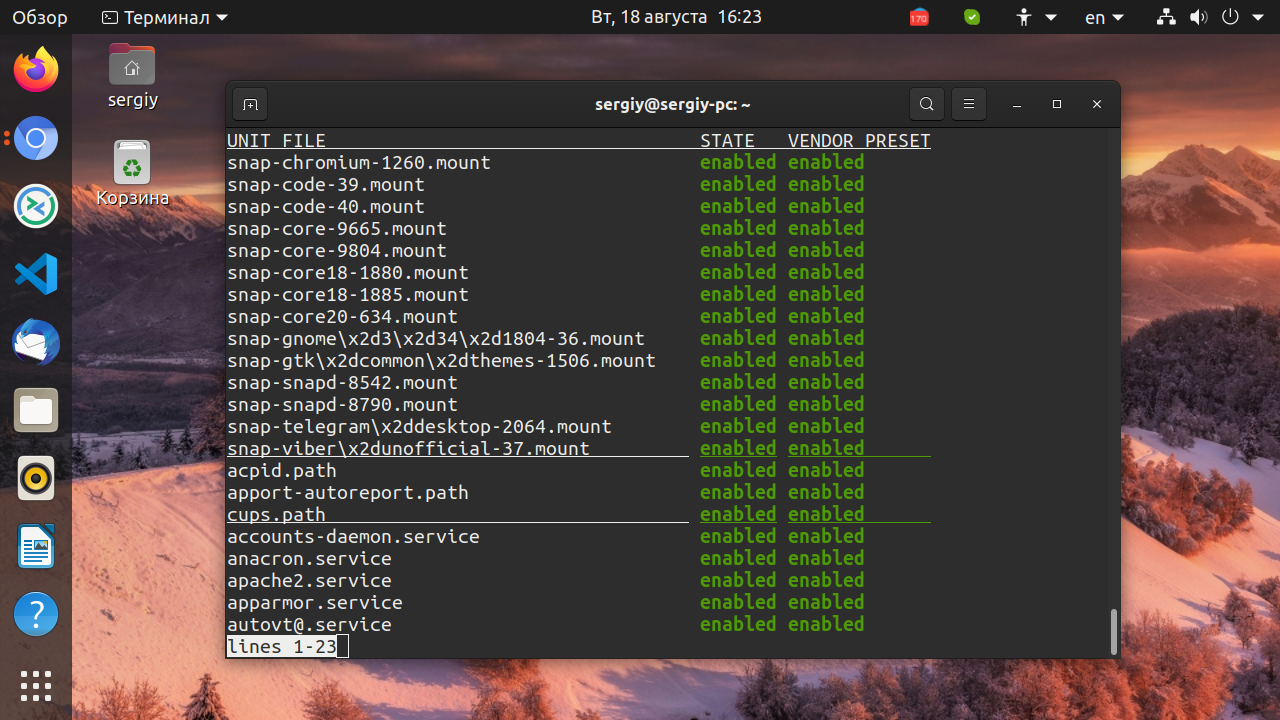Click snap-core18-1885.mount entry
This screenshot has height=720, width=1280.
348,294
